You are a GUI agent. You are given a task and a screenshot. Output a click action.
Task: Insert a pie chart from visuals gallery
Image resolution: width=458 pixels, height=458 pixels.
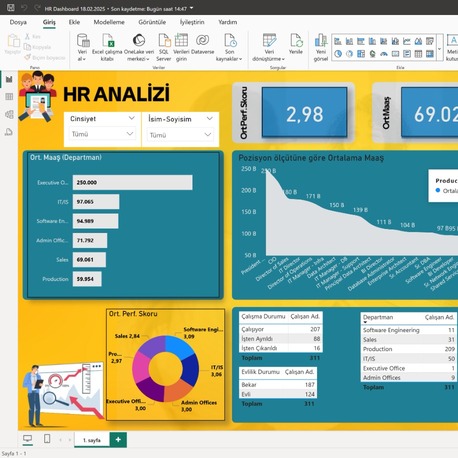tap(338, 54)
